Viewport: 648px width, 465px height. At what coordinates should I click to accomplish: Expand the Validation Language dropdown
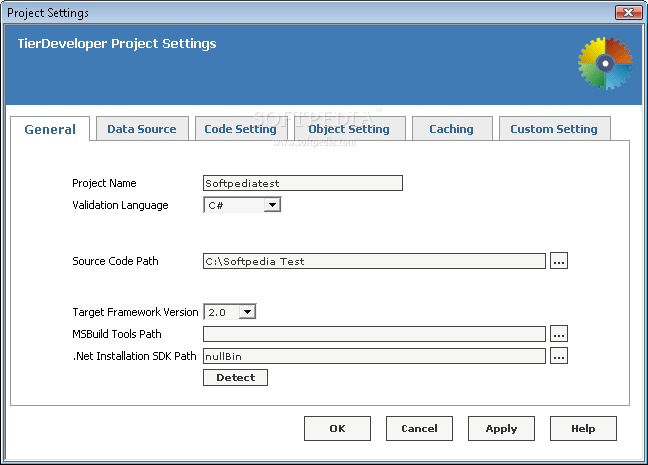pos(272,205)
